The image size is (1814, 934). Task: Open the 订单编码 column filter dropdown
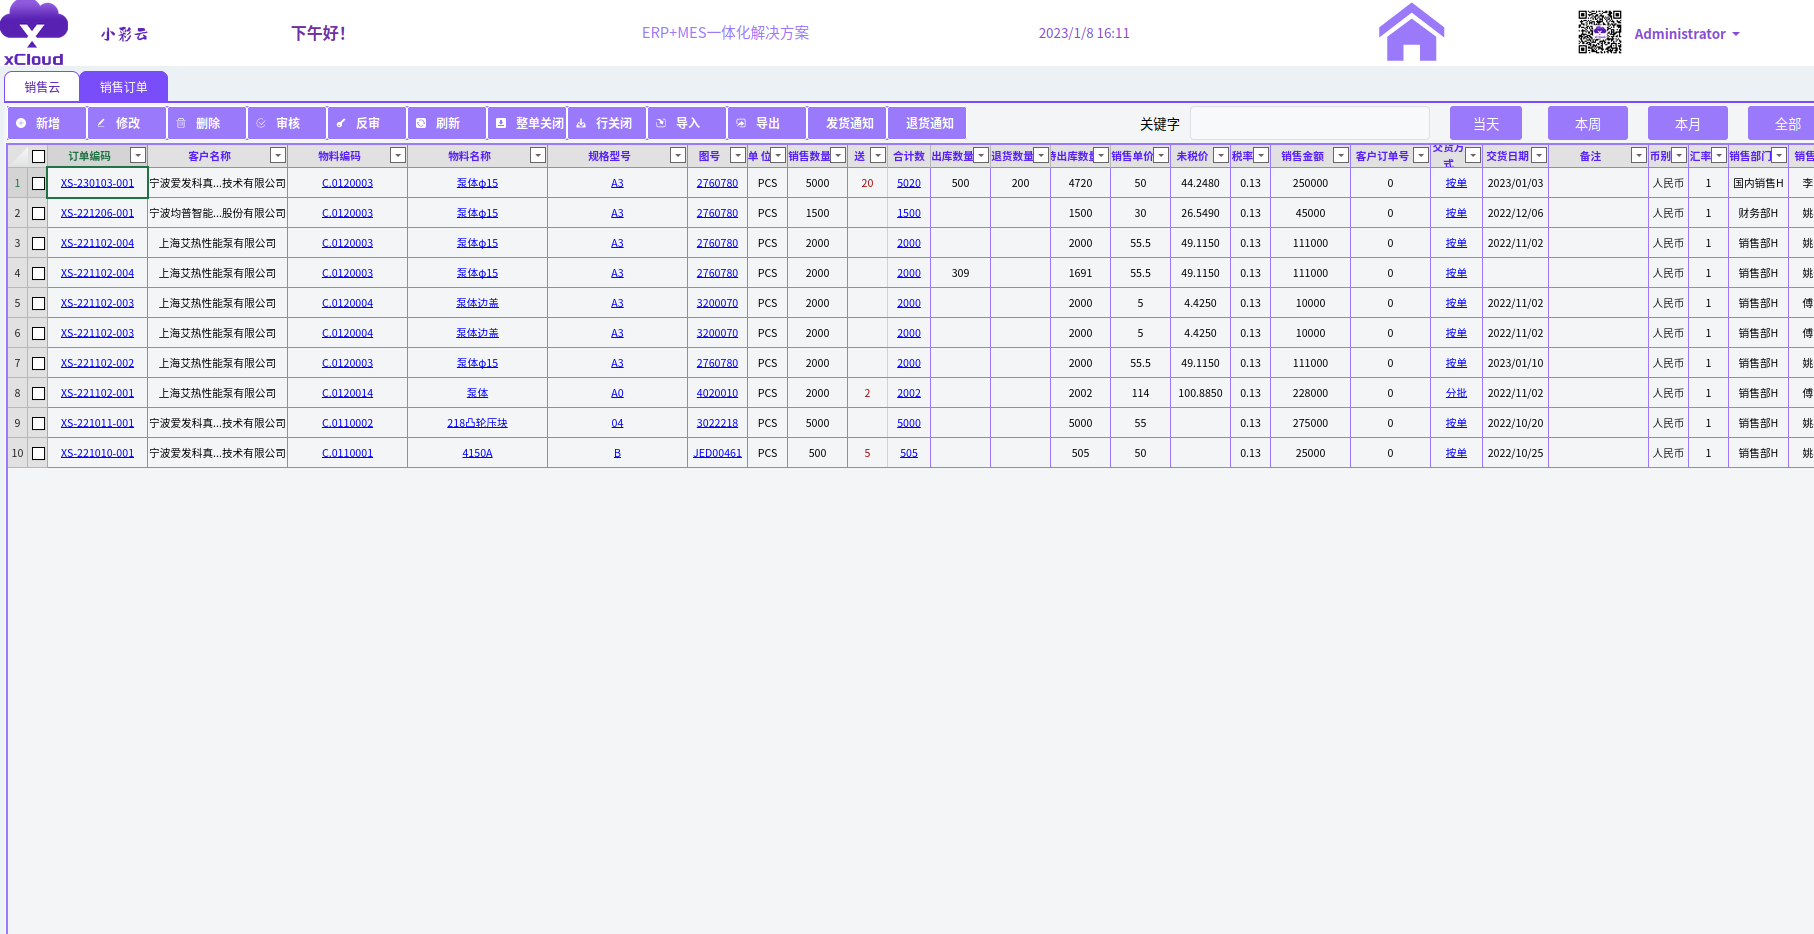(x=138, y=155)
